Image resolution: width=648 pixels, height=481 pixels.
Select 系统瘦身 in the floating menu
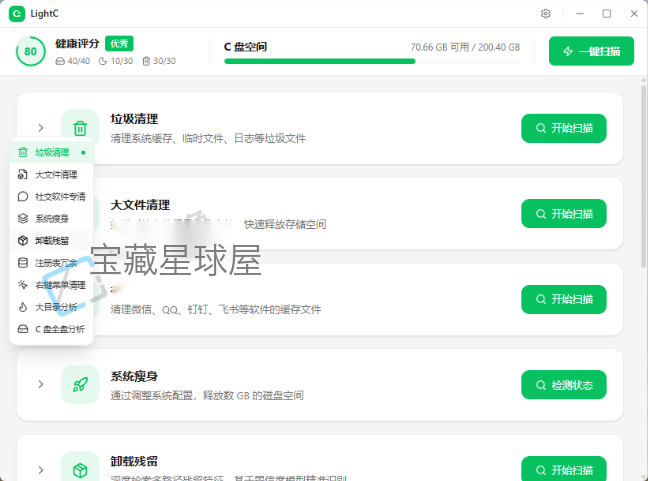(51, 219)
